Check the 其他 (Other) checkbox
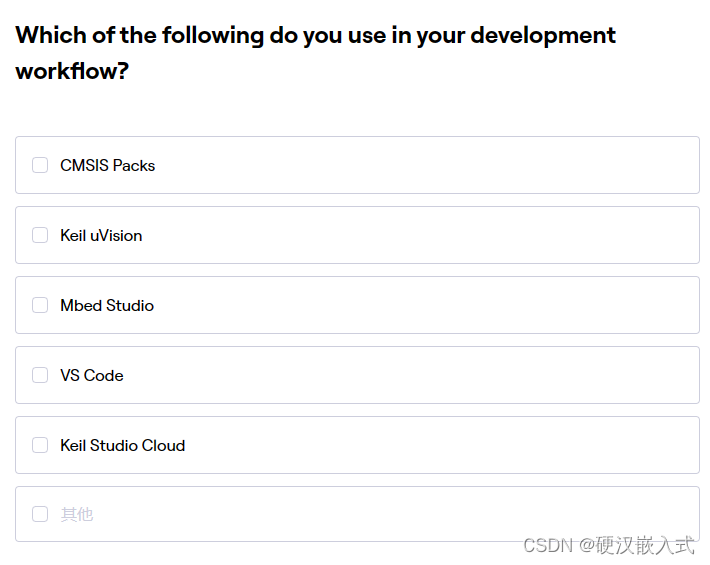 (40, 514)
